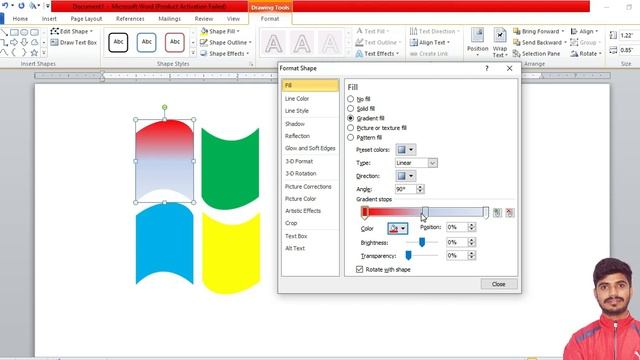
Task: Open gradient stop Color dropdown
Action: tap(397, 229)
